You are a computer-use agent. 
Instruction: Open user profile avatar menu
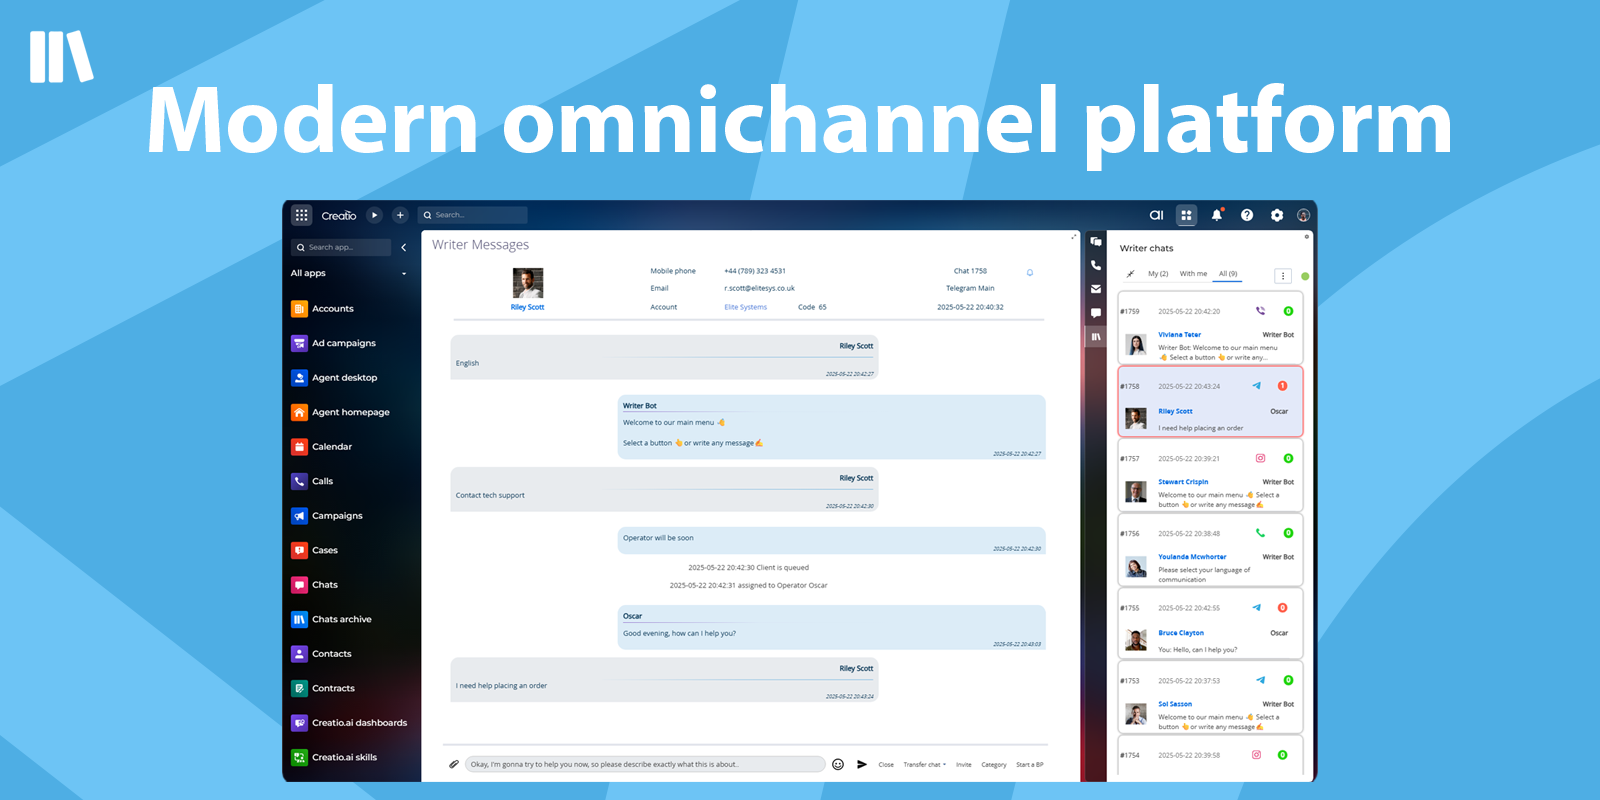(x=1303, y=215)
